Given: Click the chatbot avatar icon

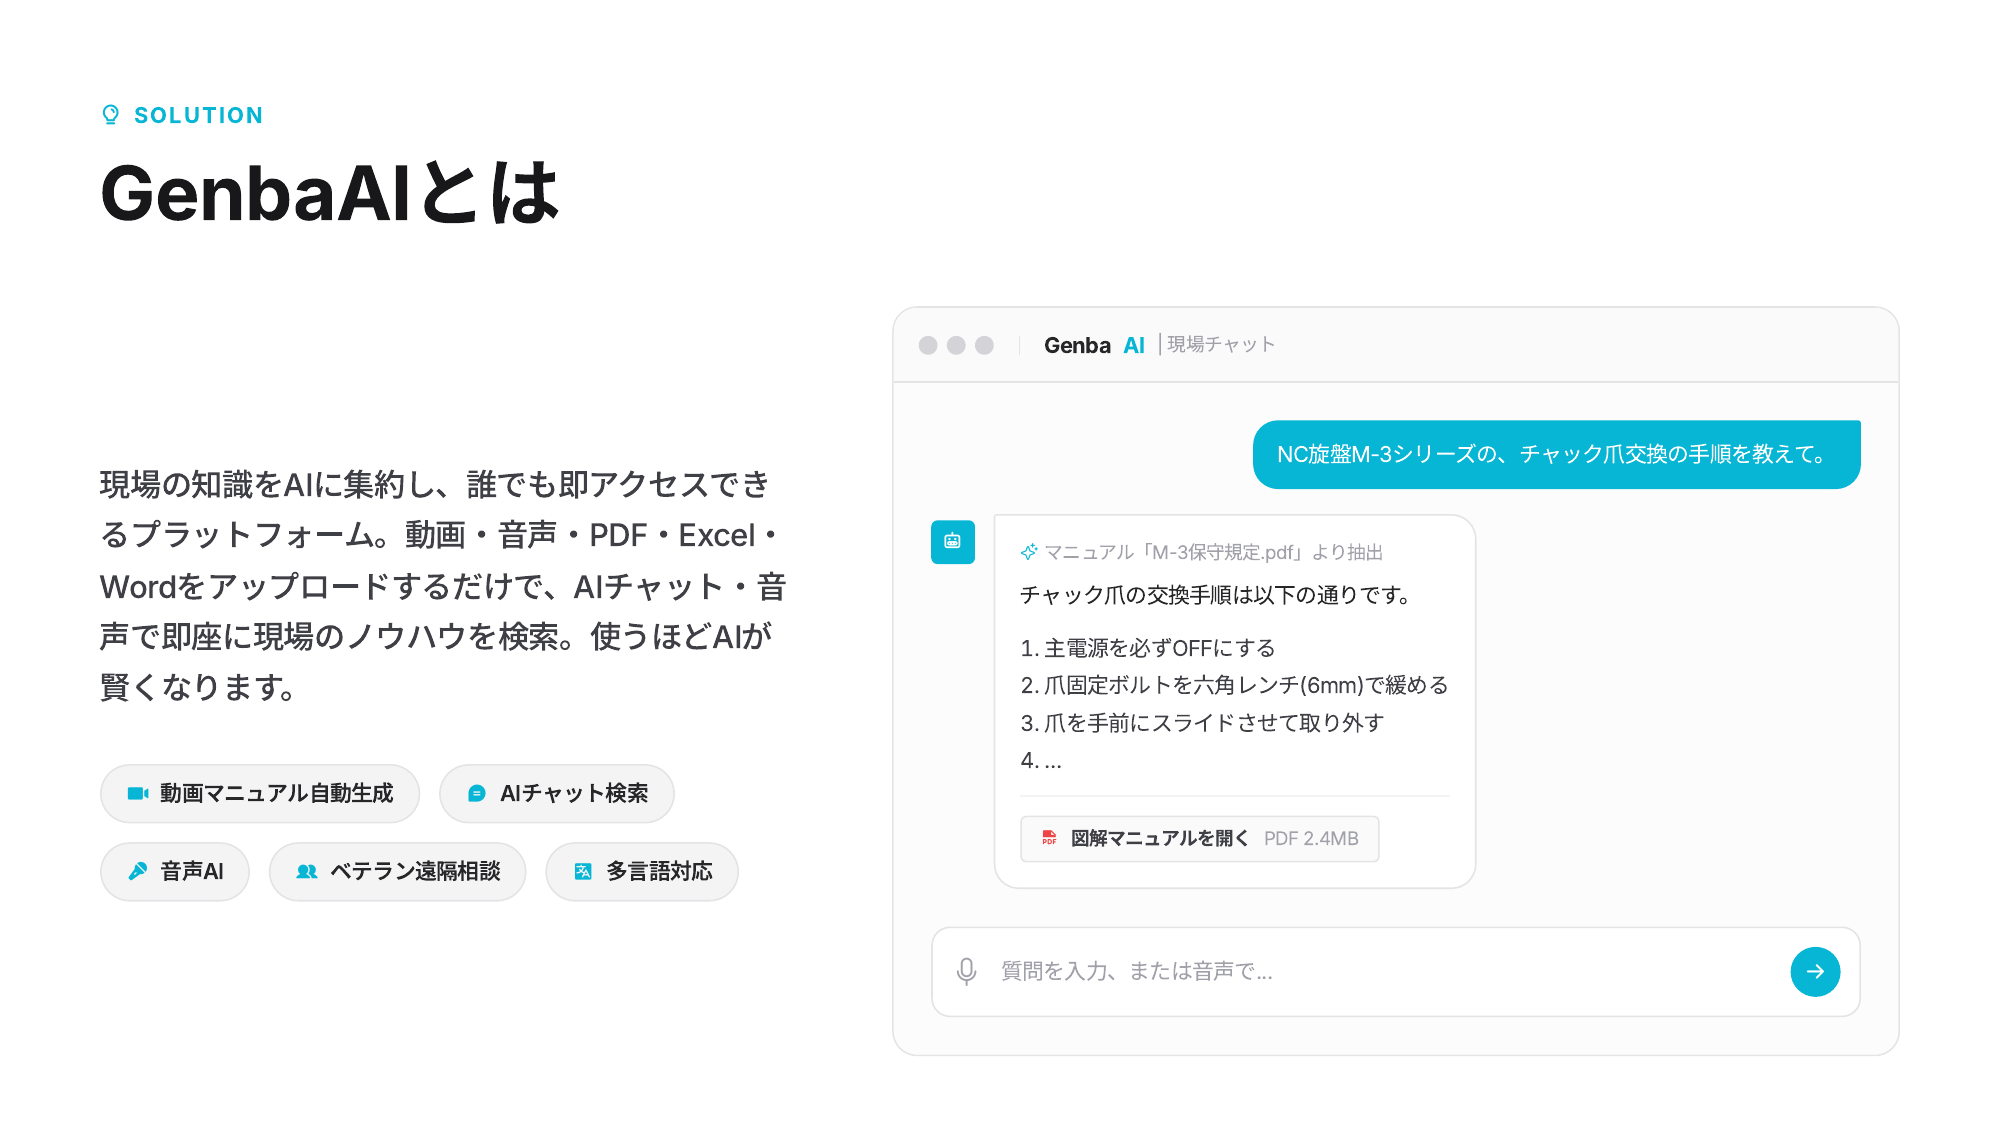Looking at the screenshot, I should point(952,541).
